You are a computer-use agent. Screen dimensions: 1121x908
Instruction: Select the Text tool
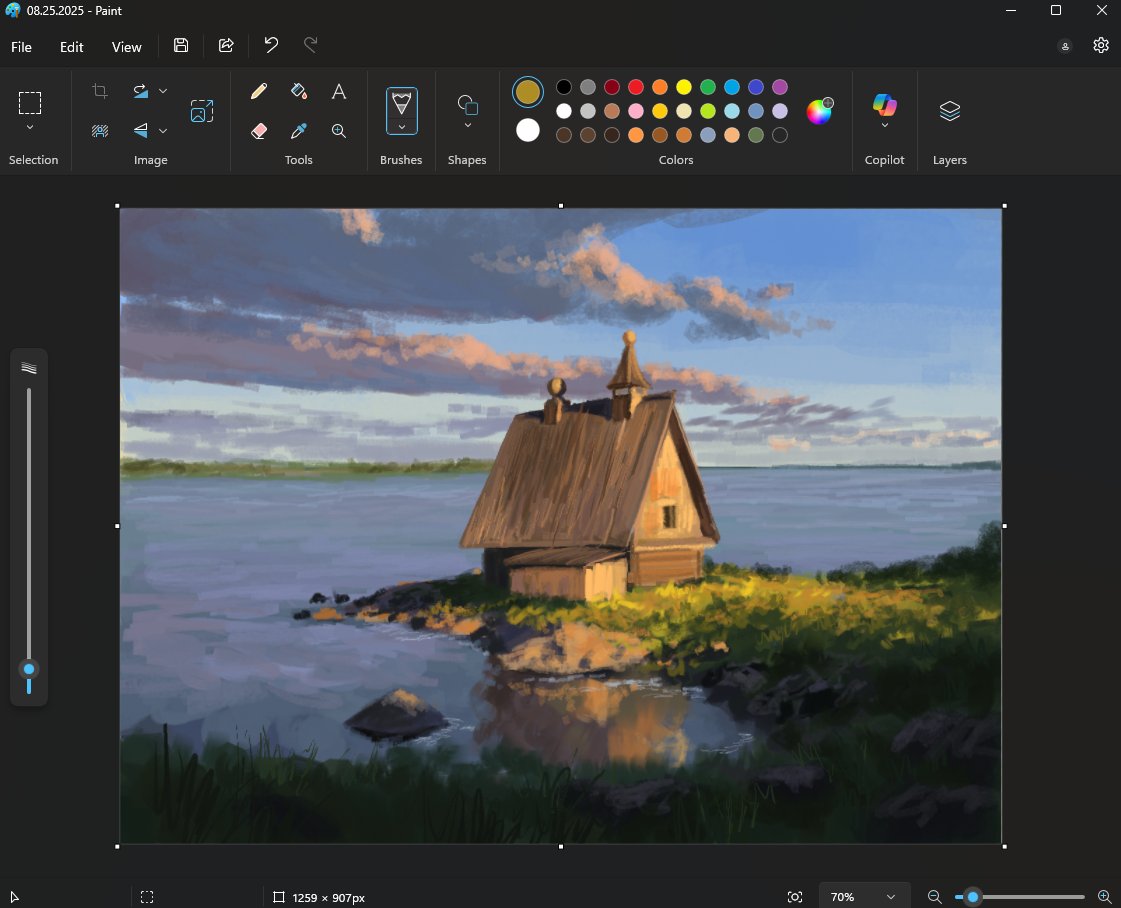[339, 91]
